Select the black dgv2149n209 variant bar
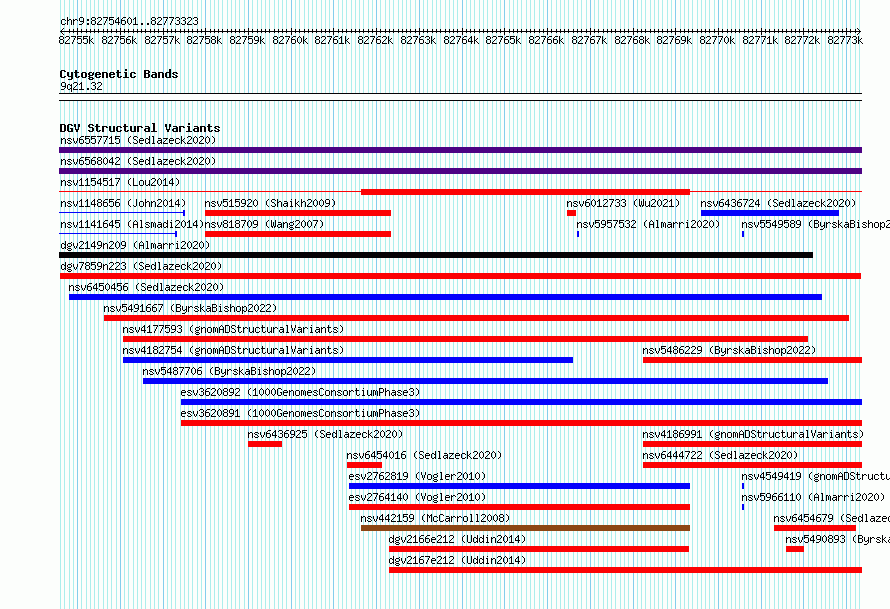Screen dimensions: 890x609 pyautogui.click(x=436, y=255)
